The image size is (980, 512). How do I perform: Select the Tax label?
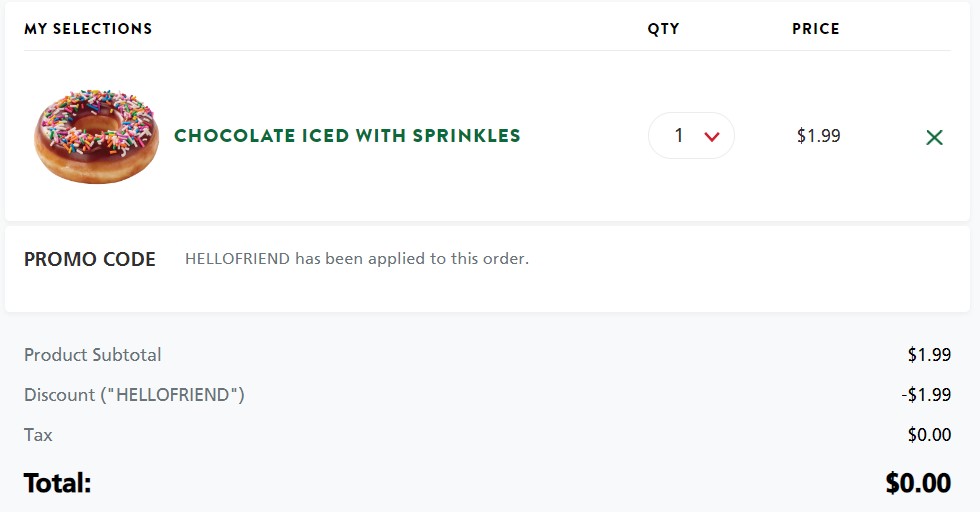(38, 435)
